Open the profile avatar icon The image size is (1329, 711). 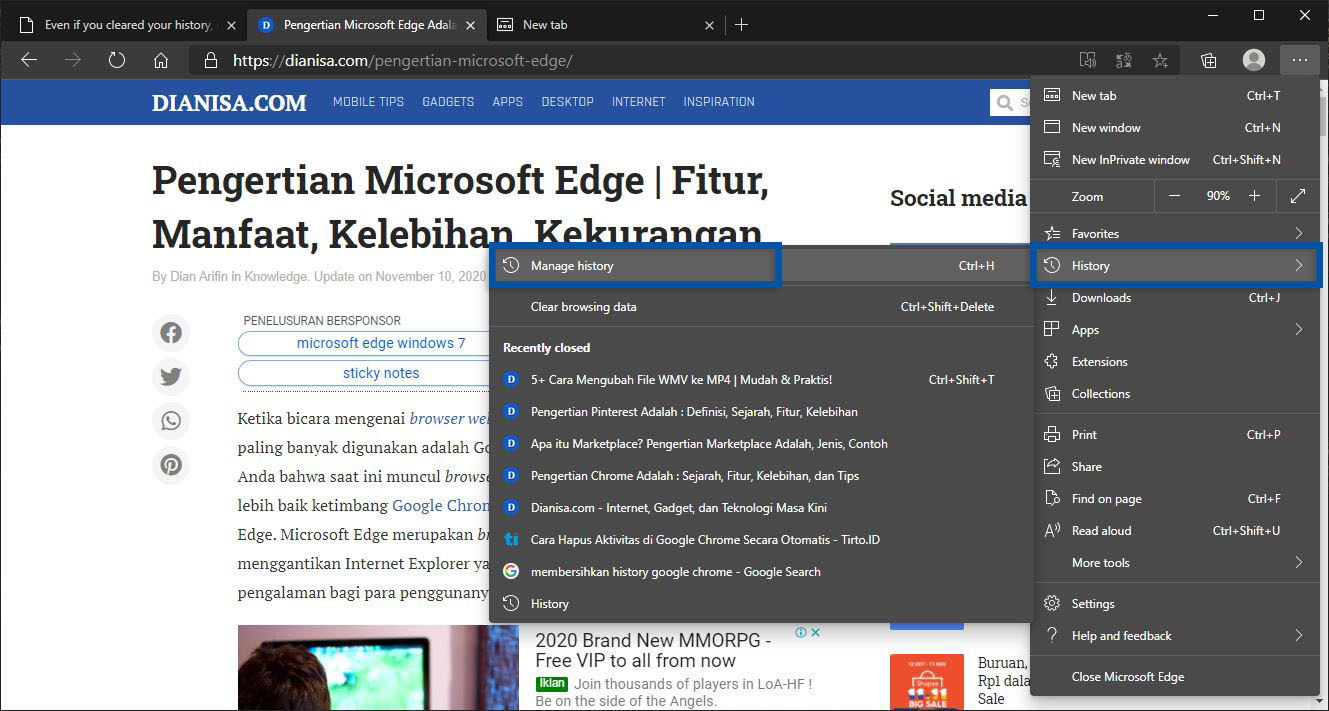point(1253,60)
